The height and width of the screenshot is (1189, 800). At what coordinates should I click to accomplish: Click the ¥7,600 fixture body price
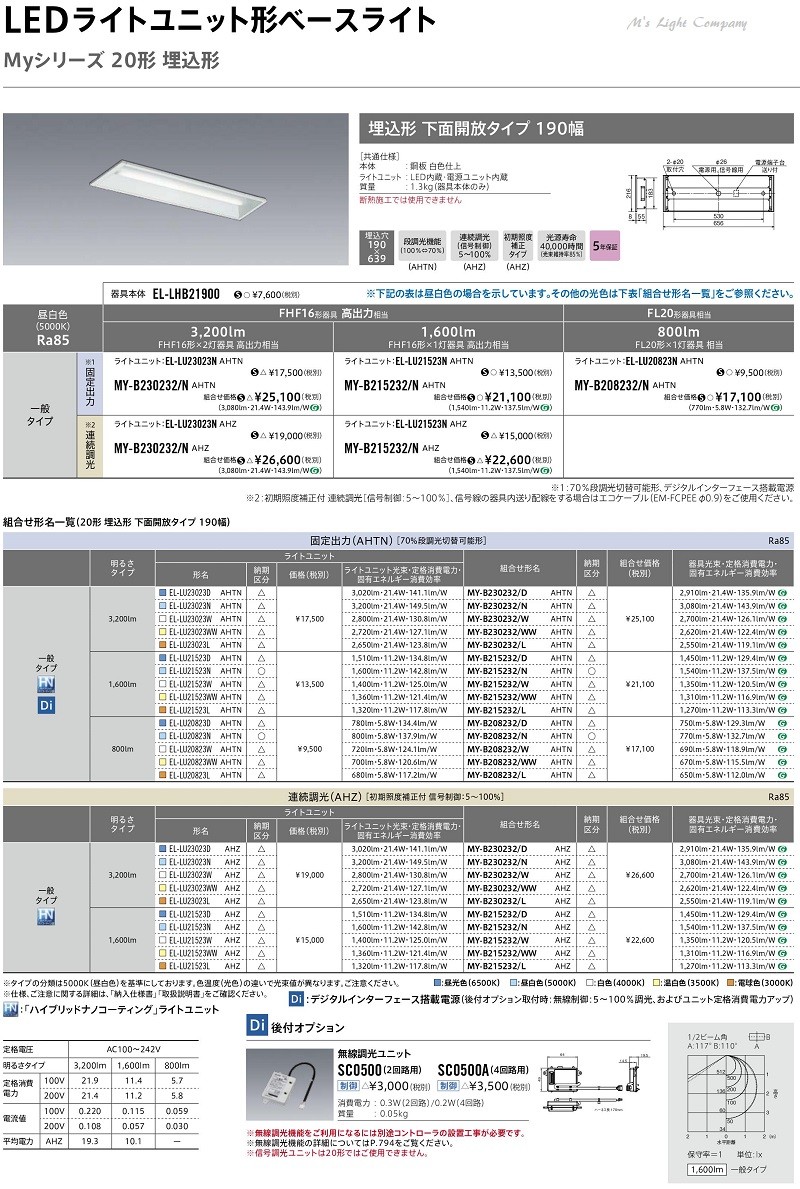(x=275, y=295)
